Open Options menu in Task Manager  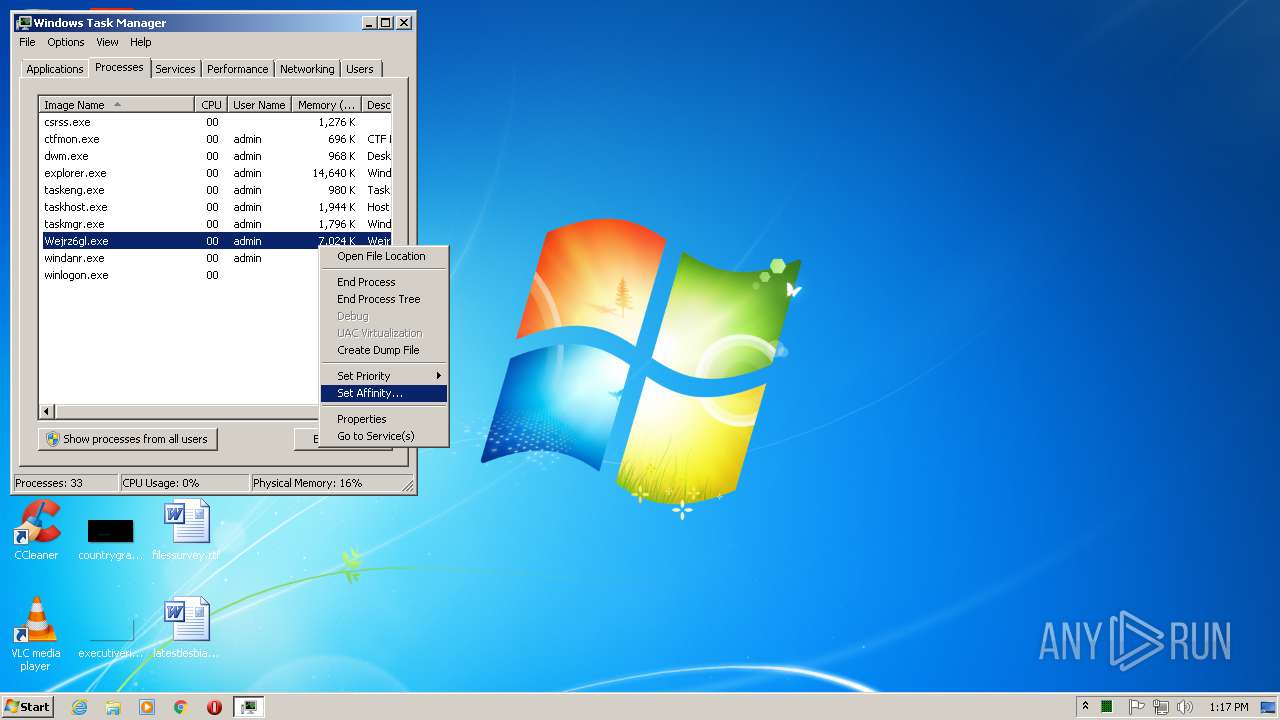[x=66, y=42]
